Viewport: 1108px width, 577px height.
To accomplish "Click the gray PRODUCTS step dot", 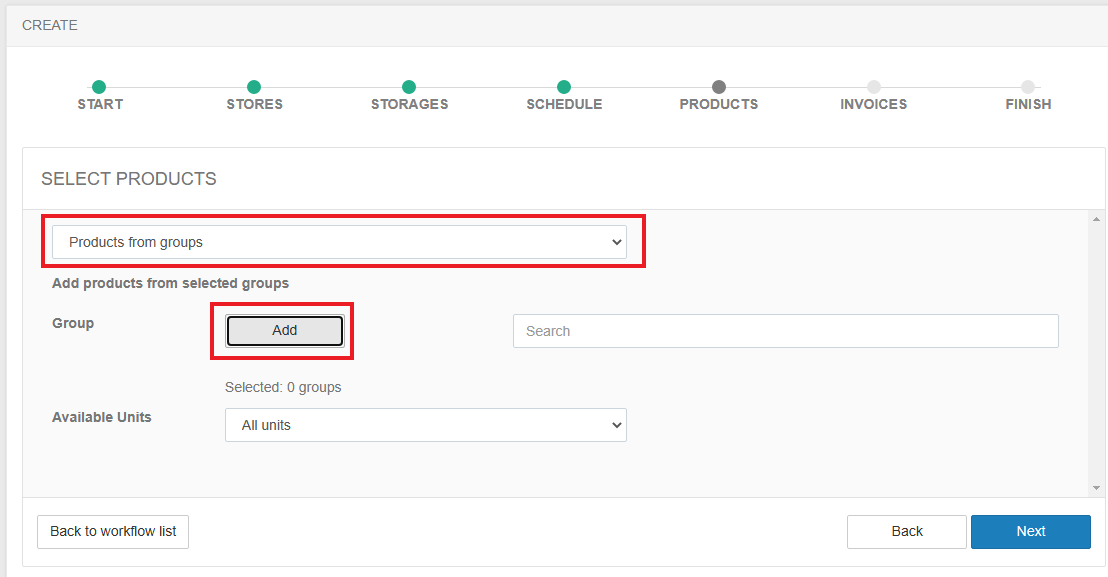I will click(x=719, y=87).
